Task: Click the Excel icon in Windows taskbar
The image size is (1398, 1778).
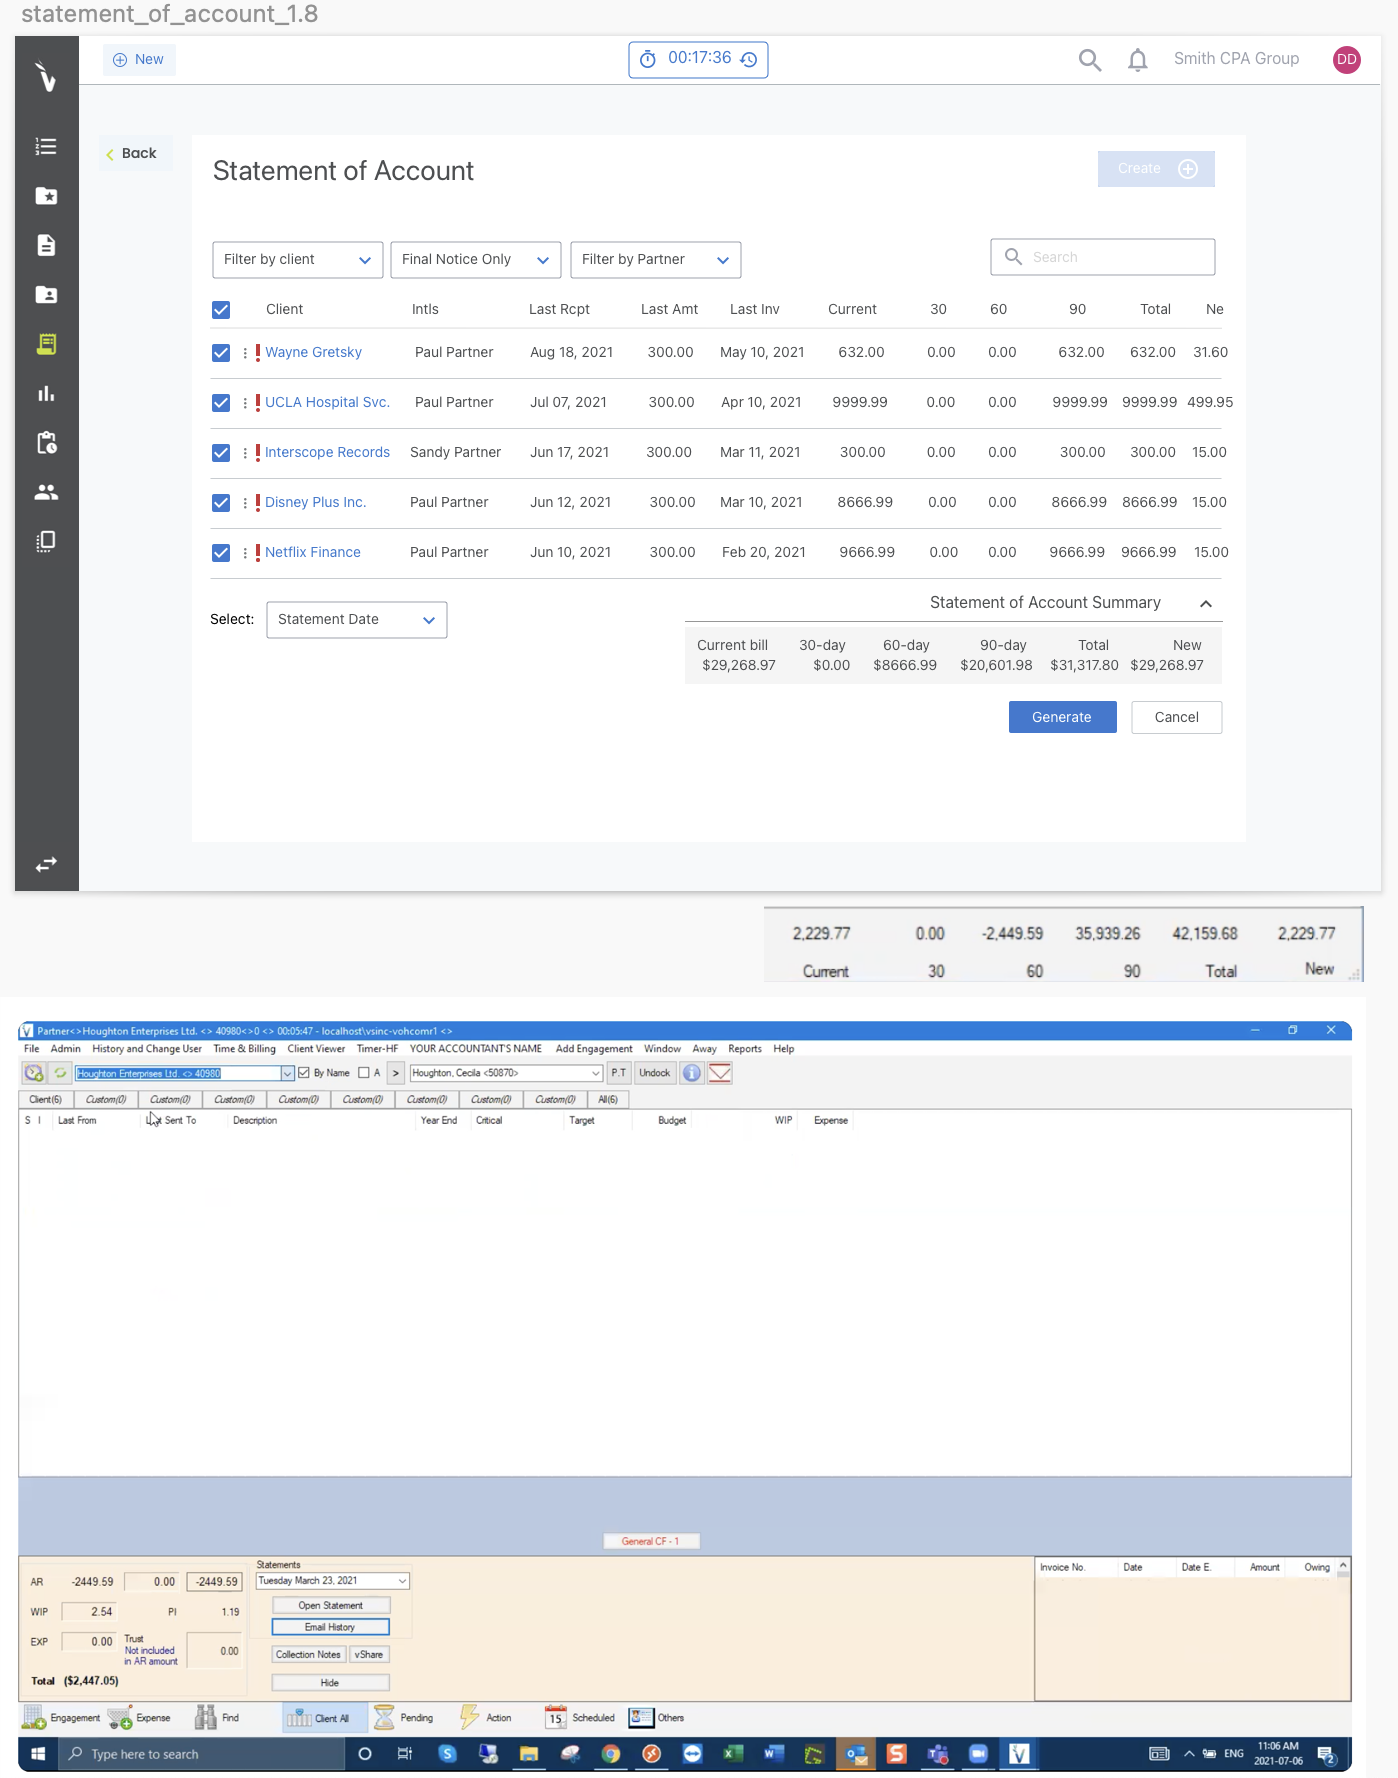Action: click(733, 1753)
